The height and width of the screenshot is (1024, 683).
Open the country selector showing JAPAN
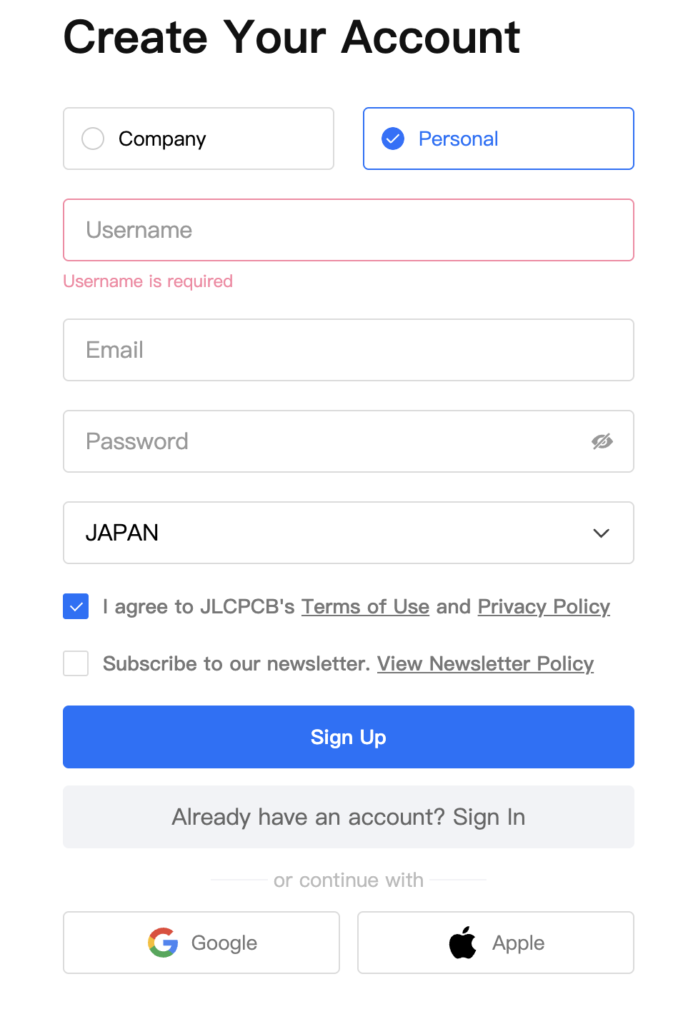click(349, 533)
